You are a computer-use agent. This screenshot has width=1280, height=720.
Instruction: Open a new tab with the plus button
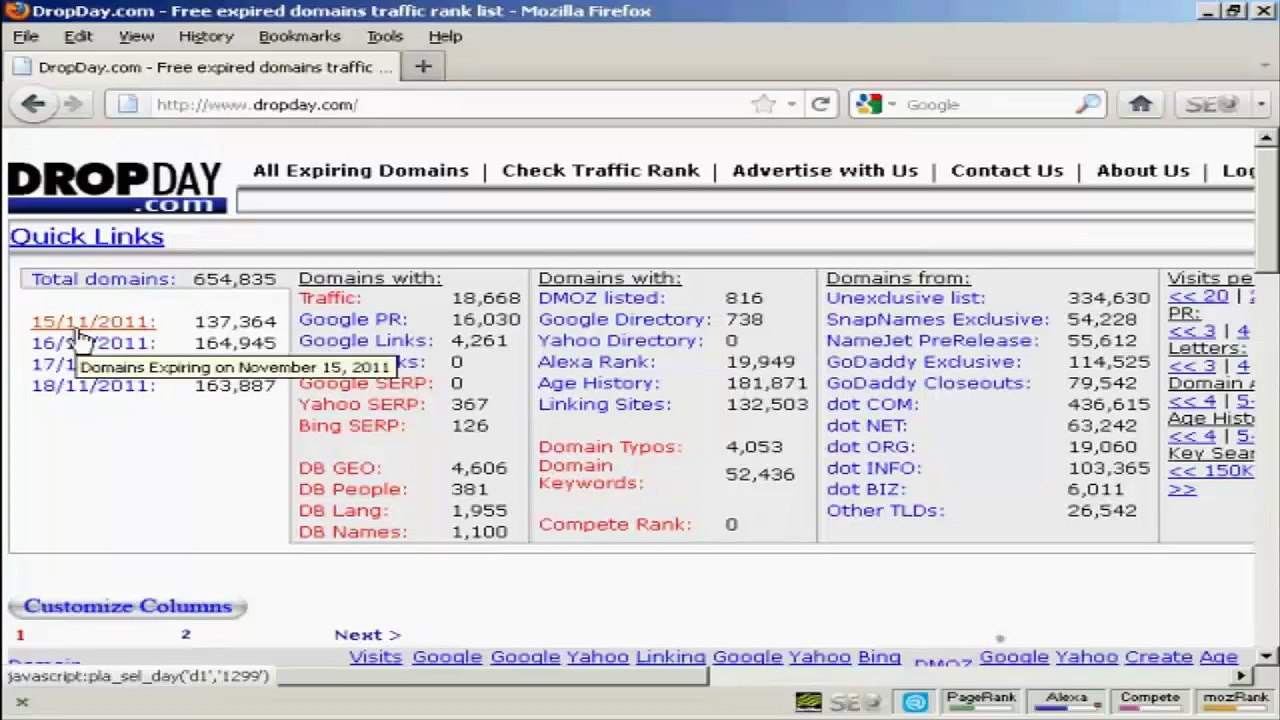(x=423, y=67)
